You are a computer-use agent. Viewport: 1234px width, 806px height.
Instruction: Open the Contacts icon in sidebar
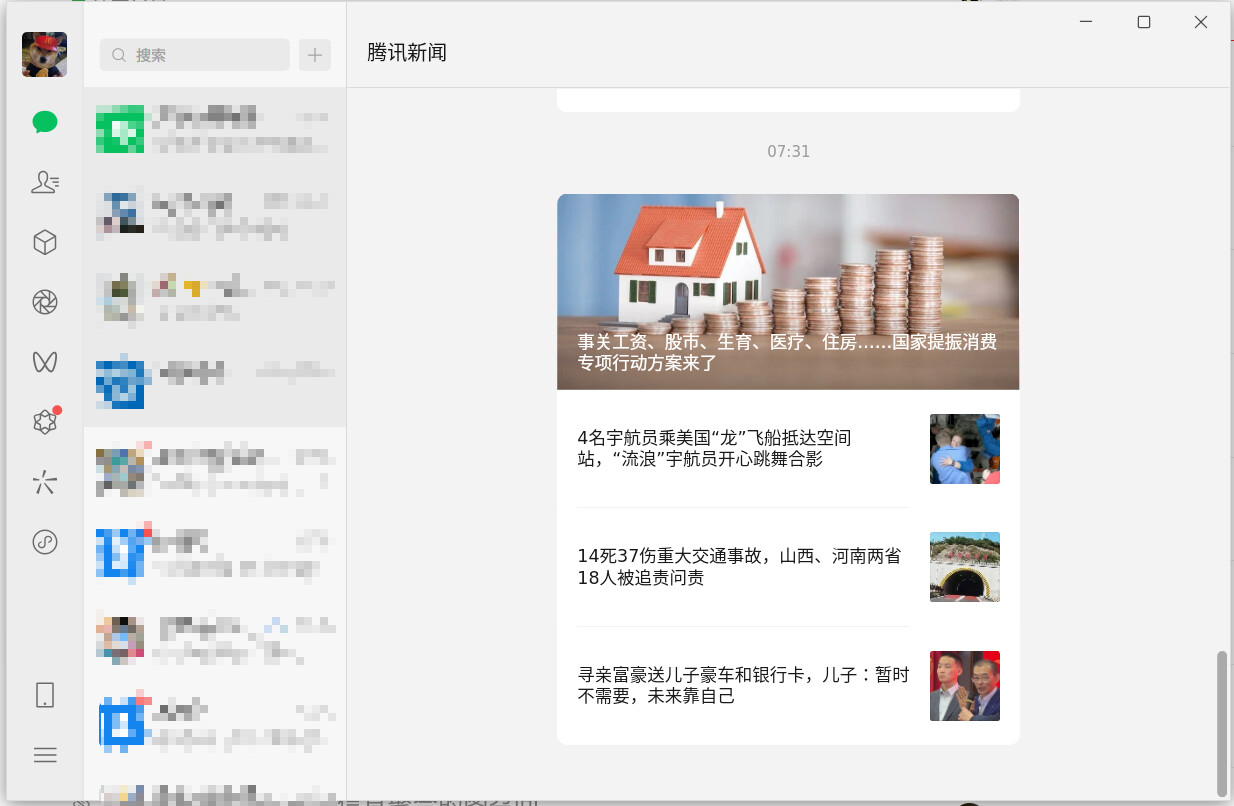pos(45,182)
